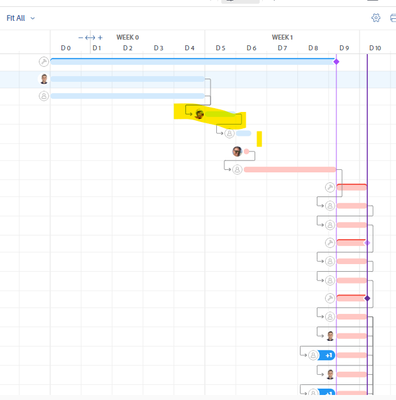Zoom out timeline with minus icon
The image size is (396, 400).
point(81,38)
